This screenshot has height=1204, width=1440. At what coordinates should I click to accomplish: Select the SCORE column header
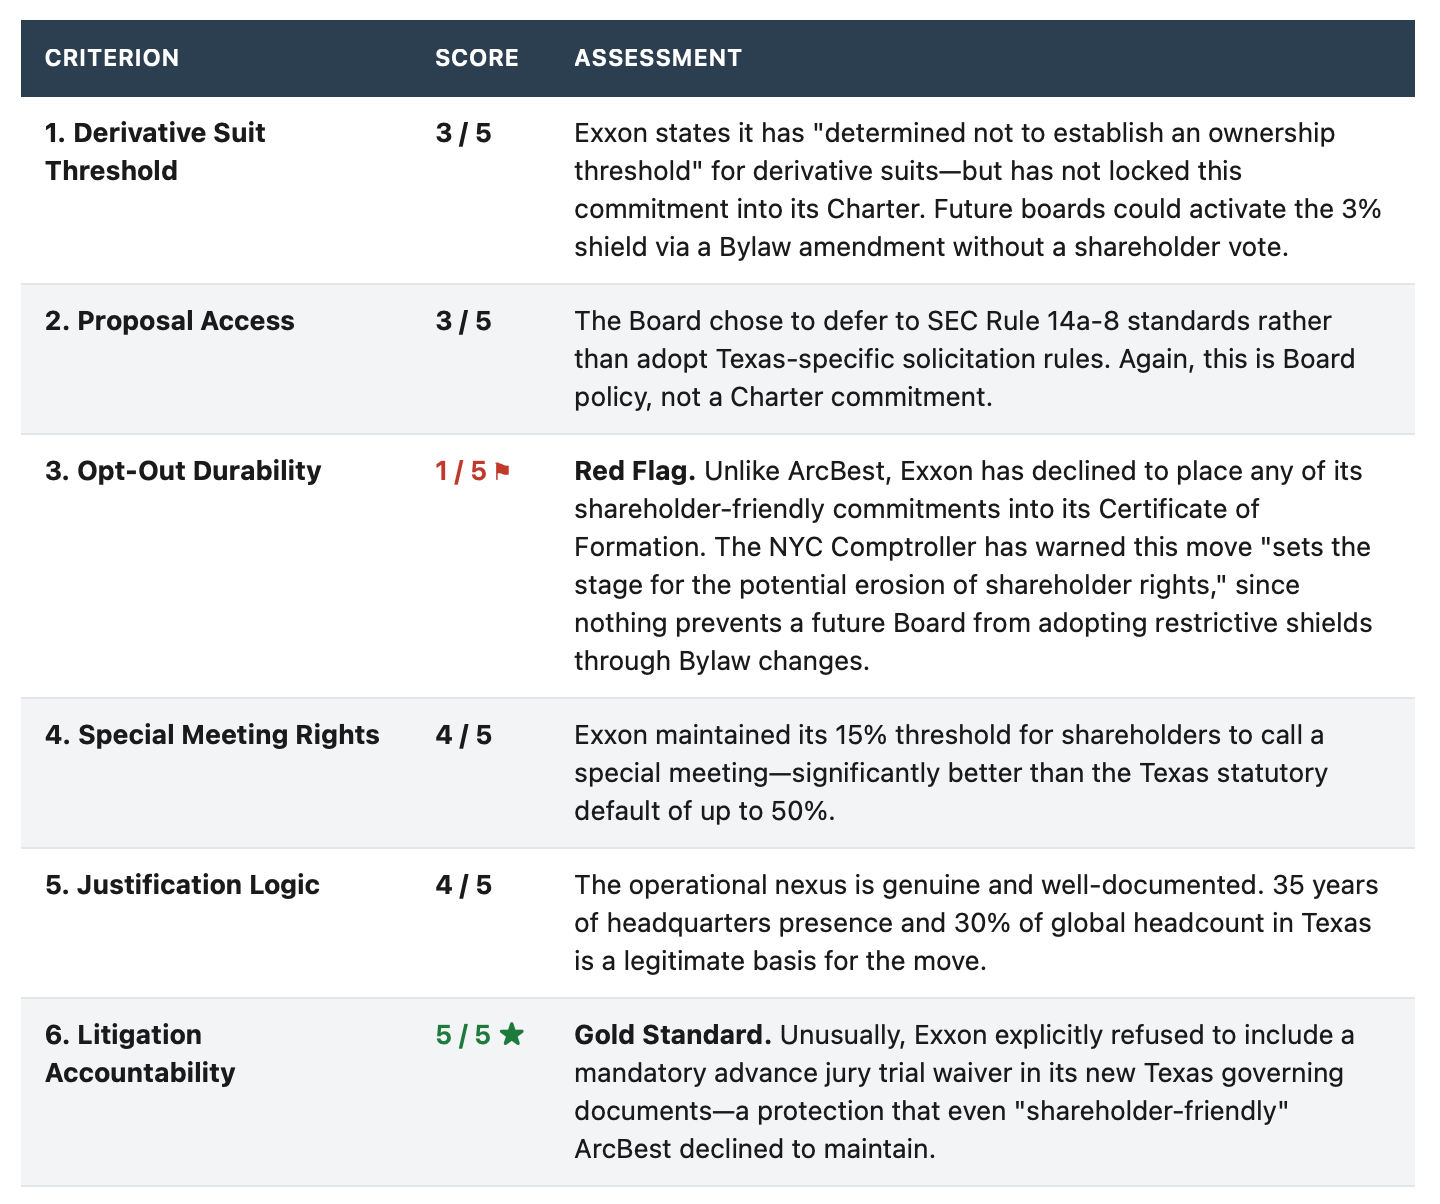coord(477,58)
